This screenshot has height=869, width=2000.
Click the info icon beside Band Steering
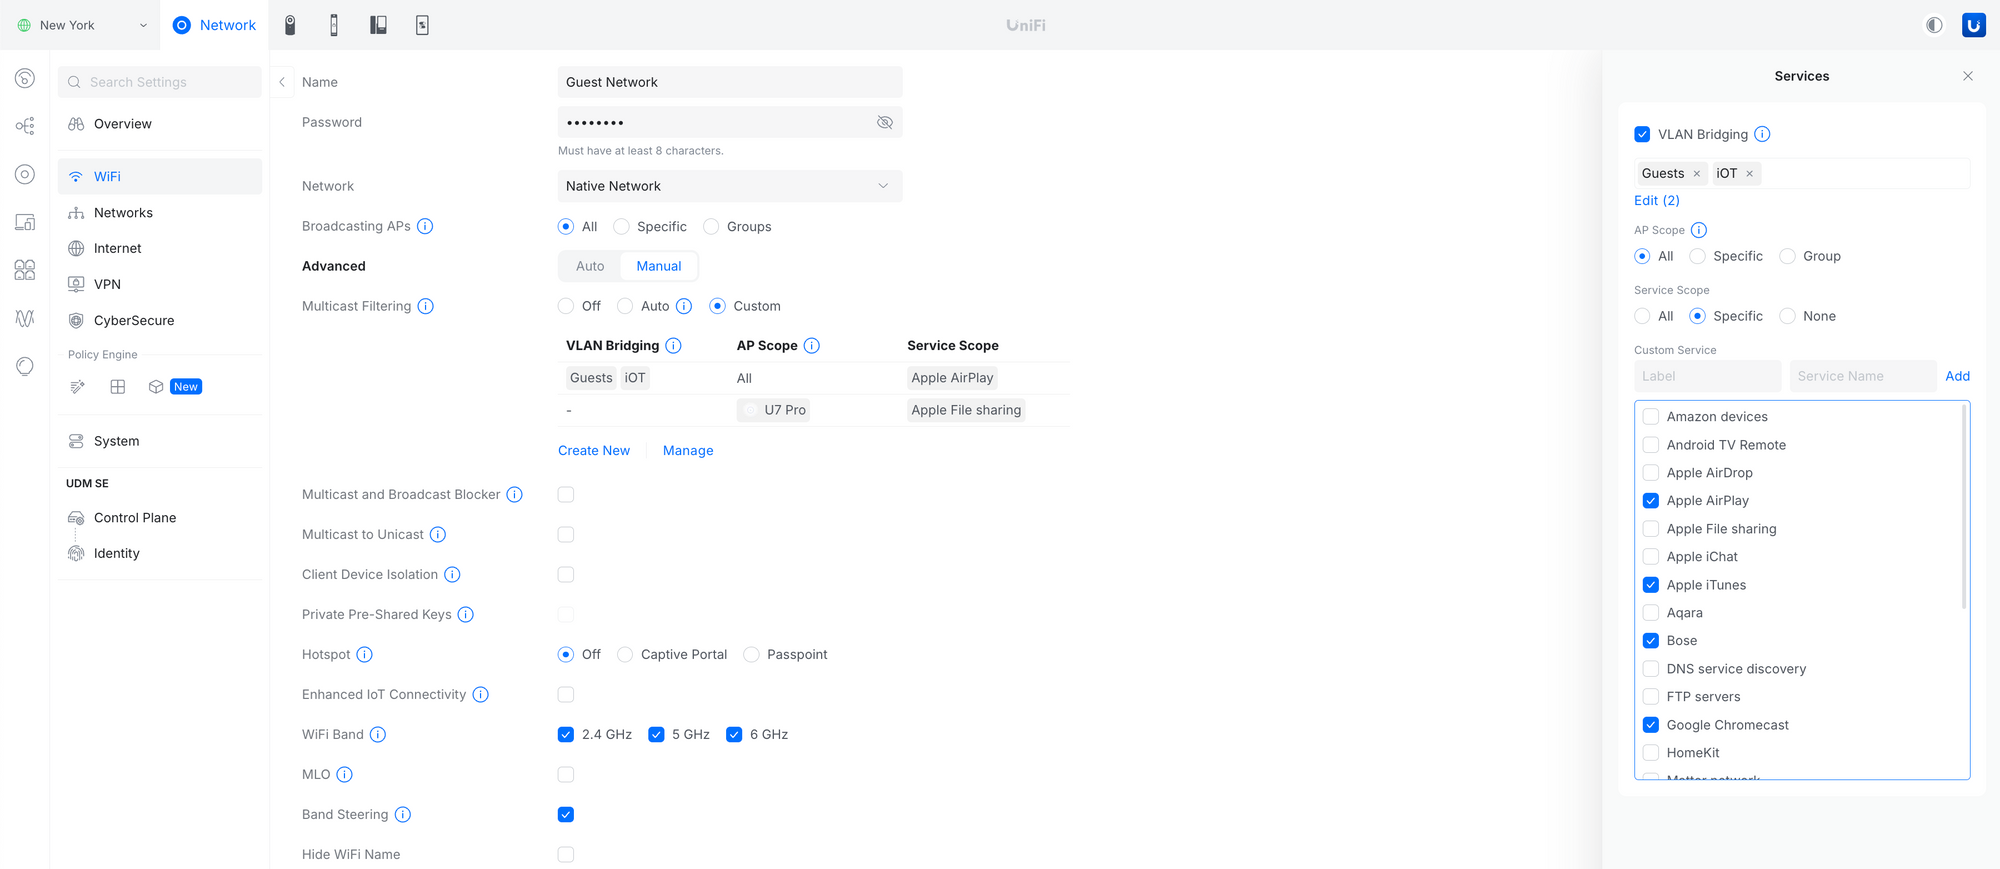point(403,814)
